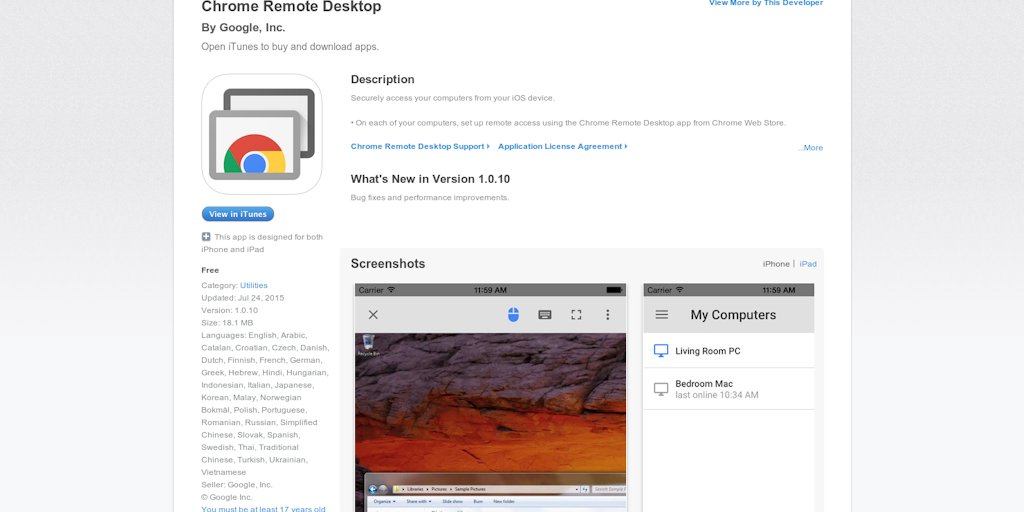Click the wifi icon in the first screenshot status bar
The width and height of the screenshot is (1024, 512).
pos(391,290)
